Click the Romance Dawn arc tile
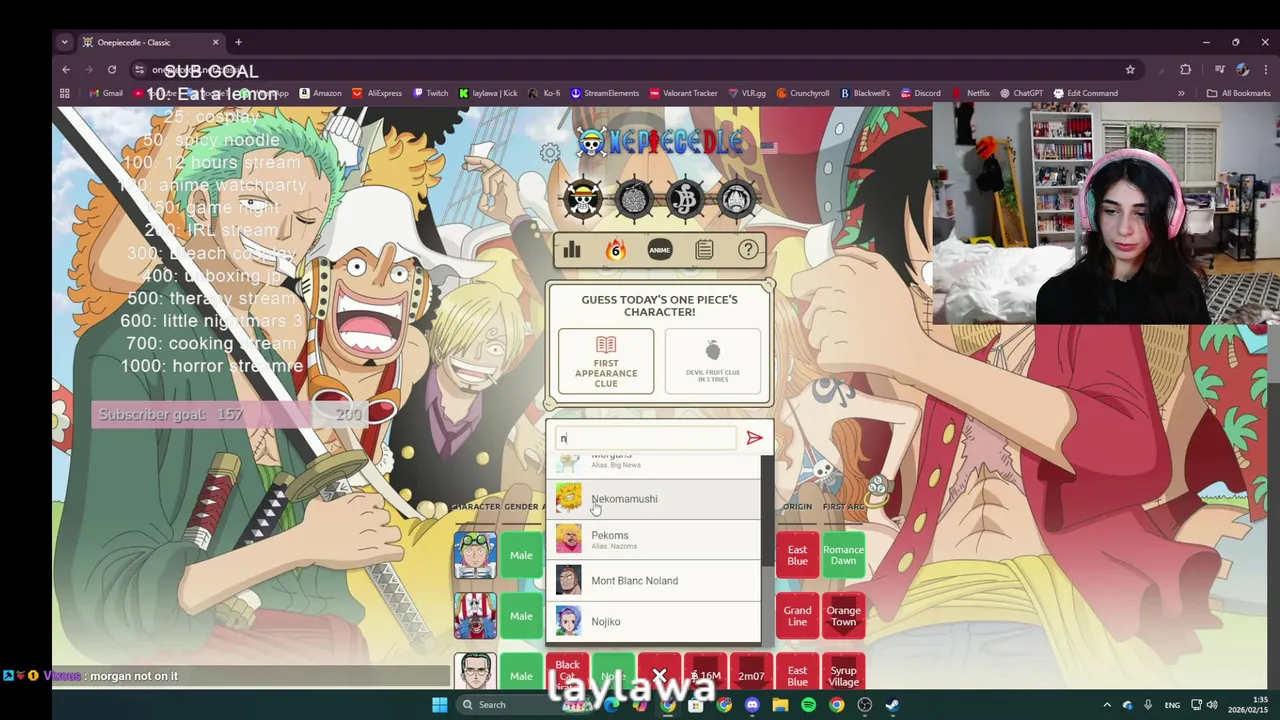 [843, 555]
